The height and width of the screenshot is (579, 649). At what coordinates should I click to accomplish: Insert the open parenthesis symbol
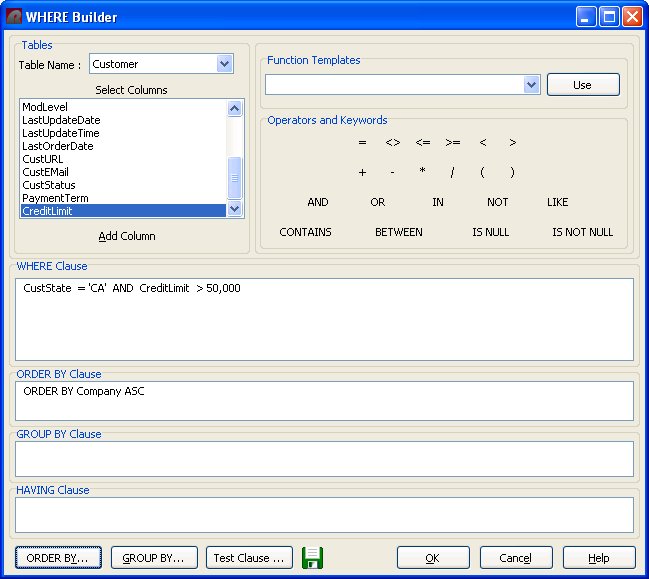coord(482,173)
